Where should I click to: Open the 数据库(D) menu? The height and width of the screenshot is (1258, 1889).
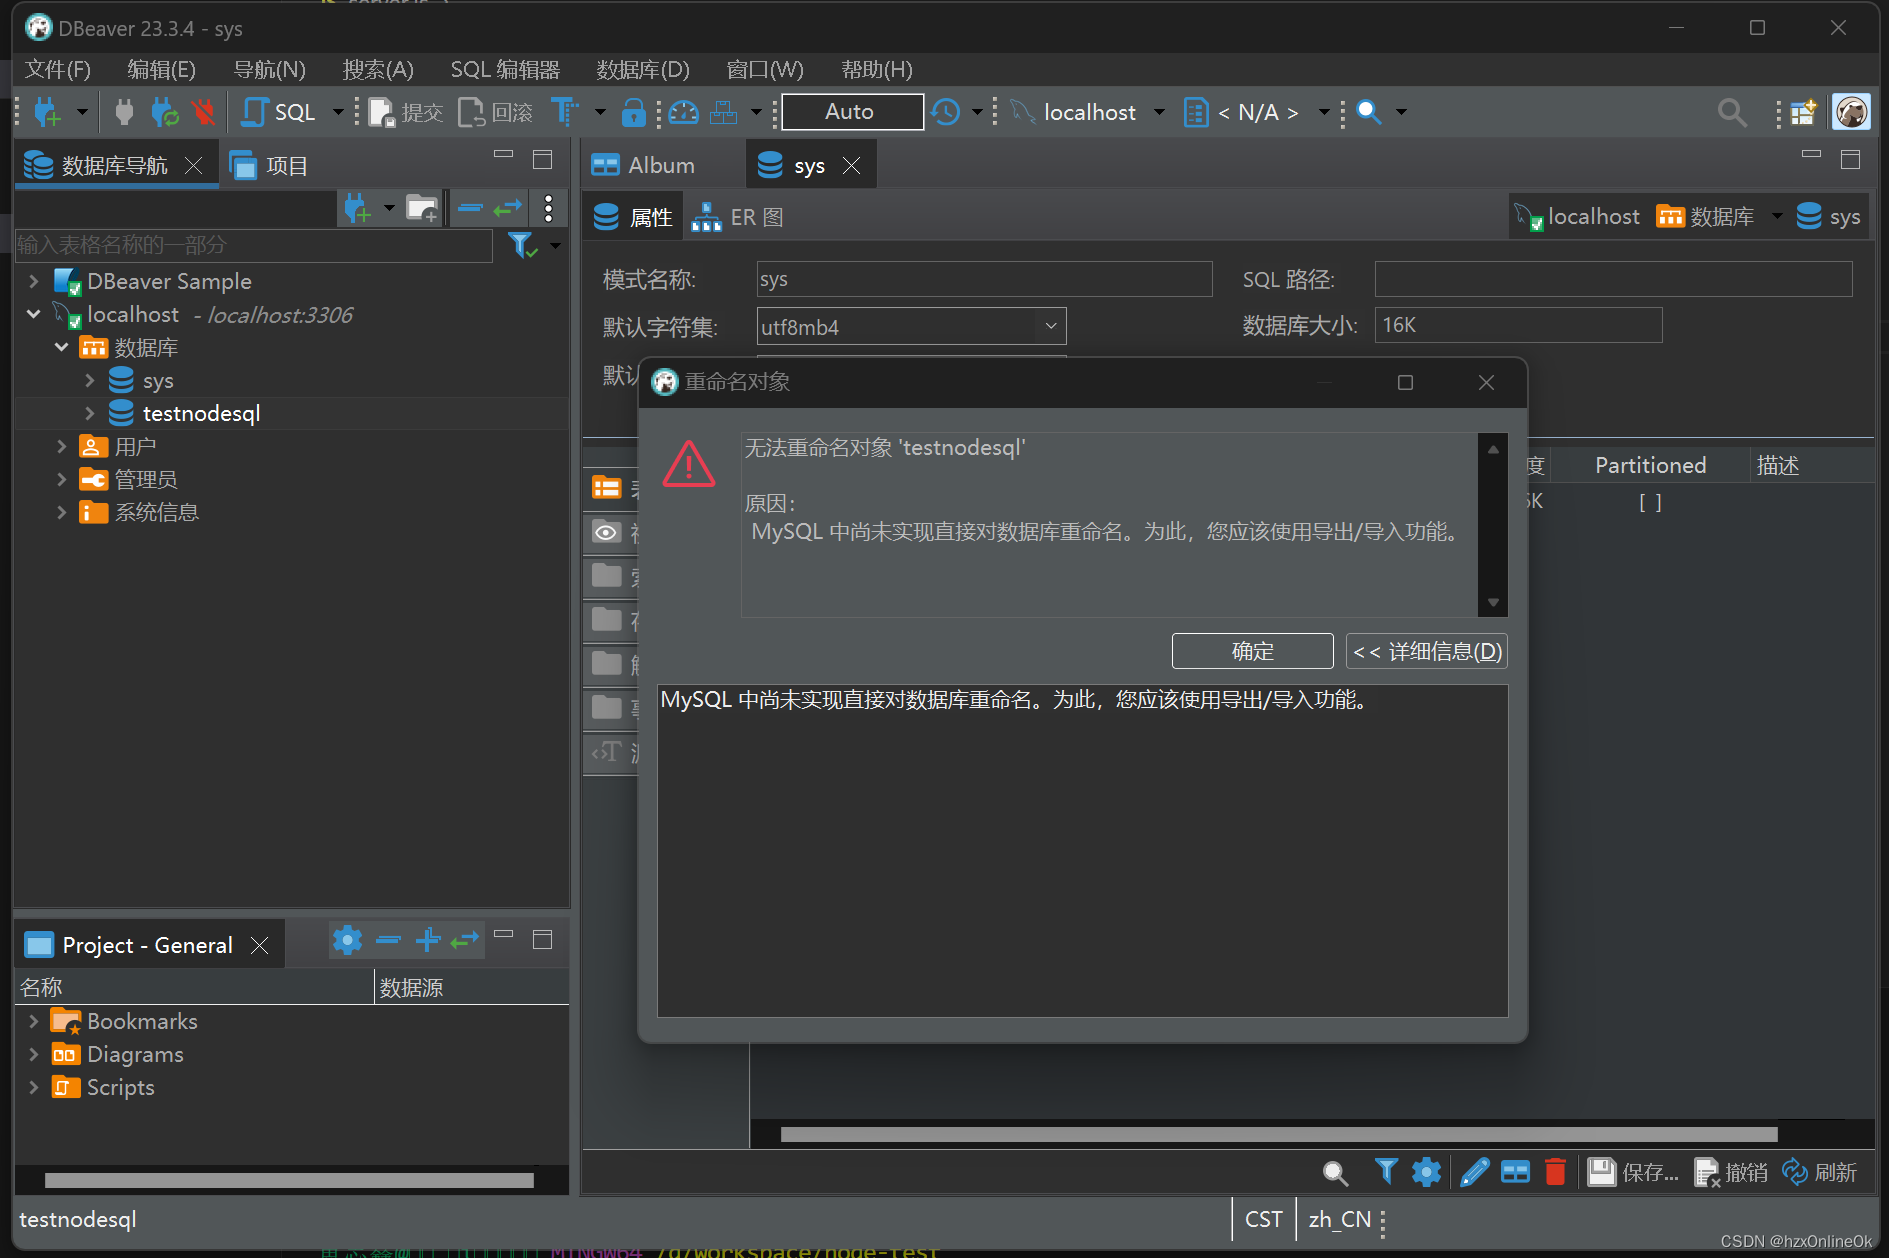pyautogui.click(x=643, y=69)
